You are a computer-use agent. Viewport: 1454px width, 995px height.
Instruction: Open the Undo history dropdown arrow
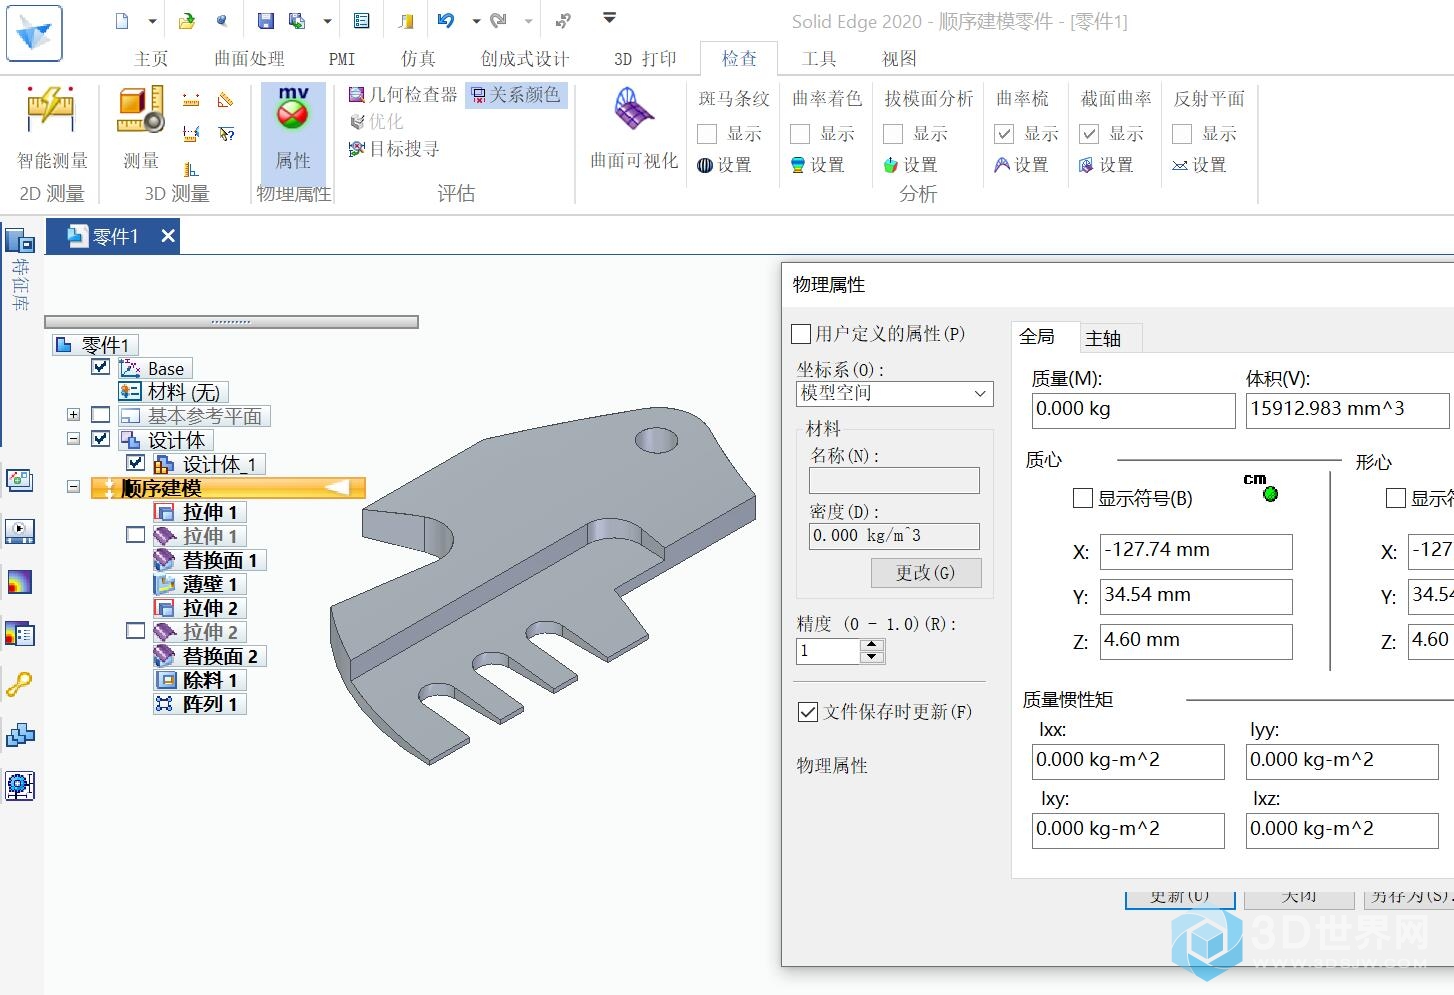476,20
